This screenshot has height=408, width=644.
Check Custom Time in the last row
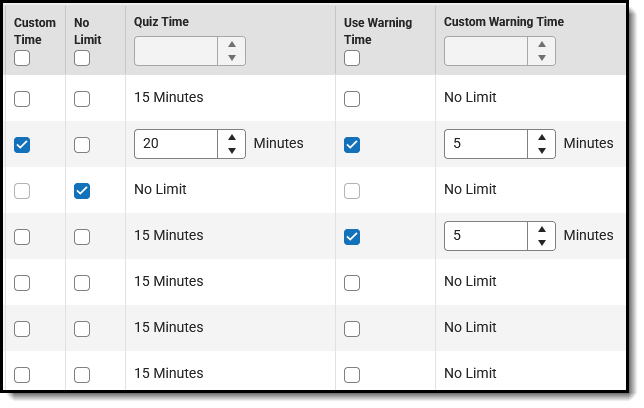pyautogui.click(x=22, y=375)
